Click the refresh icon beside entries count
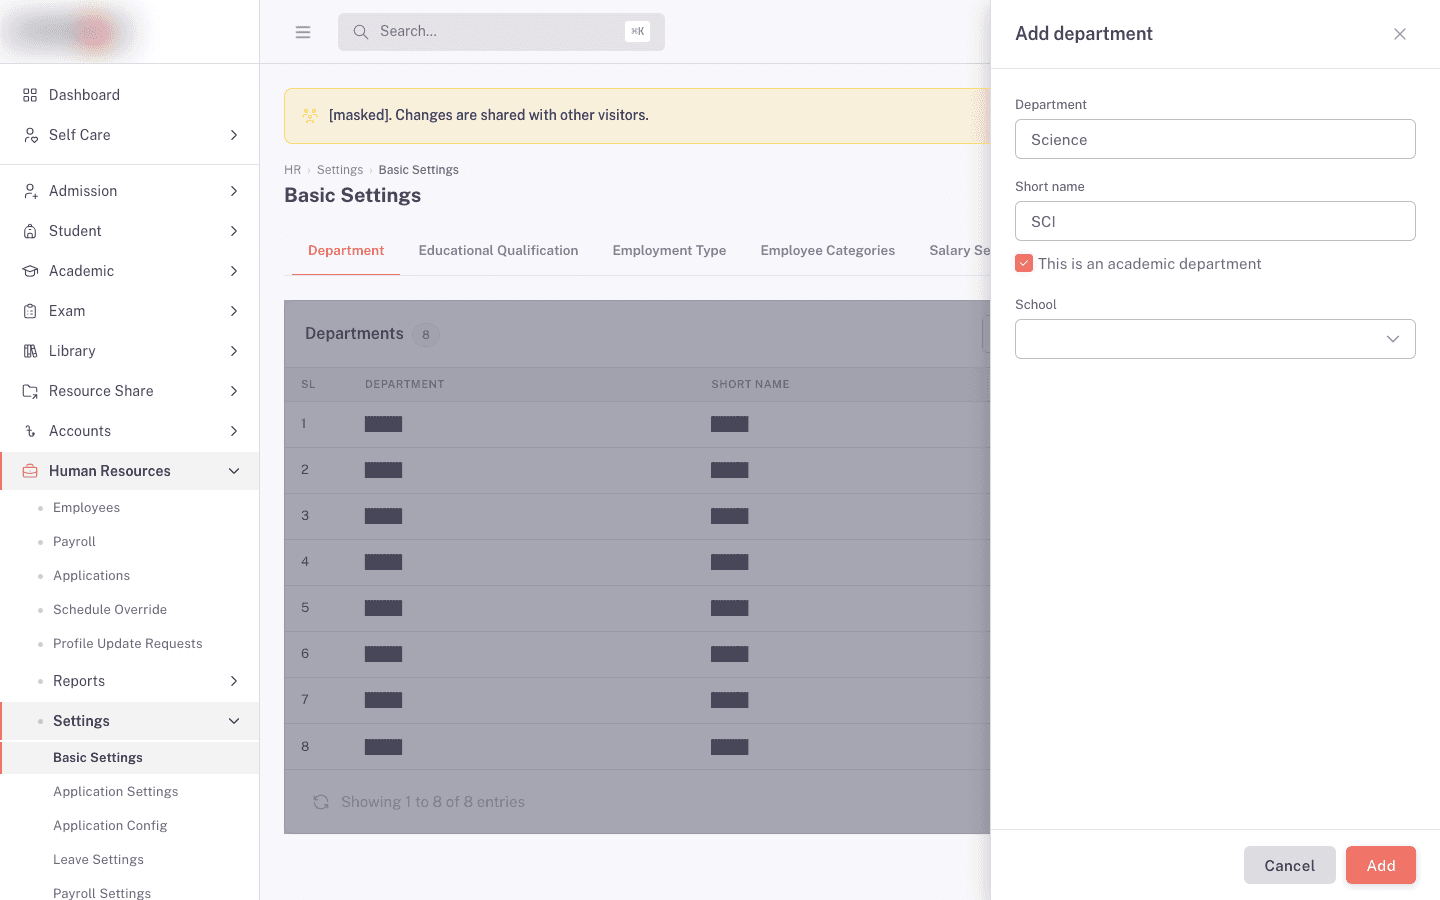 pyautogui.click(x=321, y=802)
